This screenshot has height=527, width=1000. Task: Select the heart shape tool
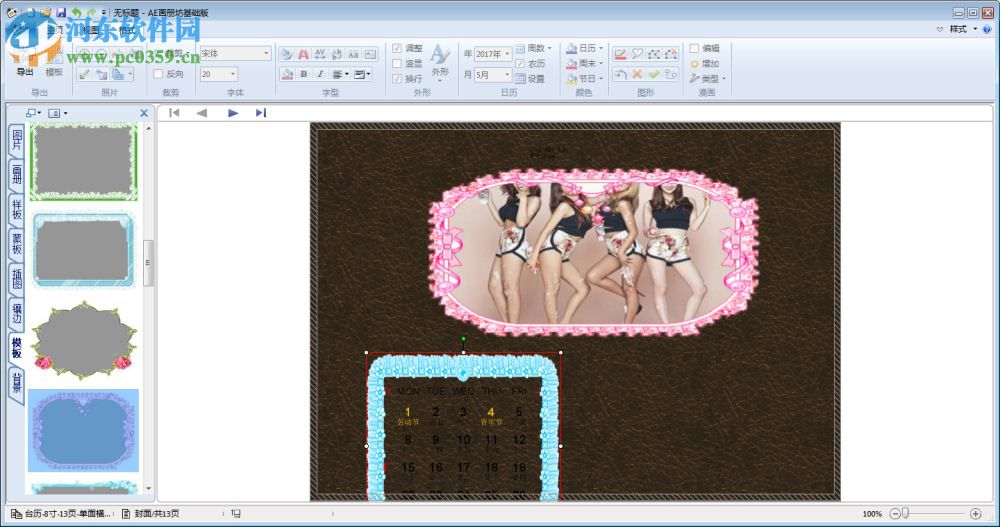[637, 54]
